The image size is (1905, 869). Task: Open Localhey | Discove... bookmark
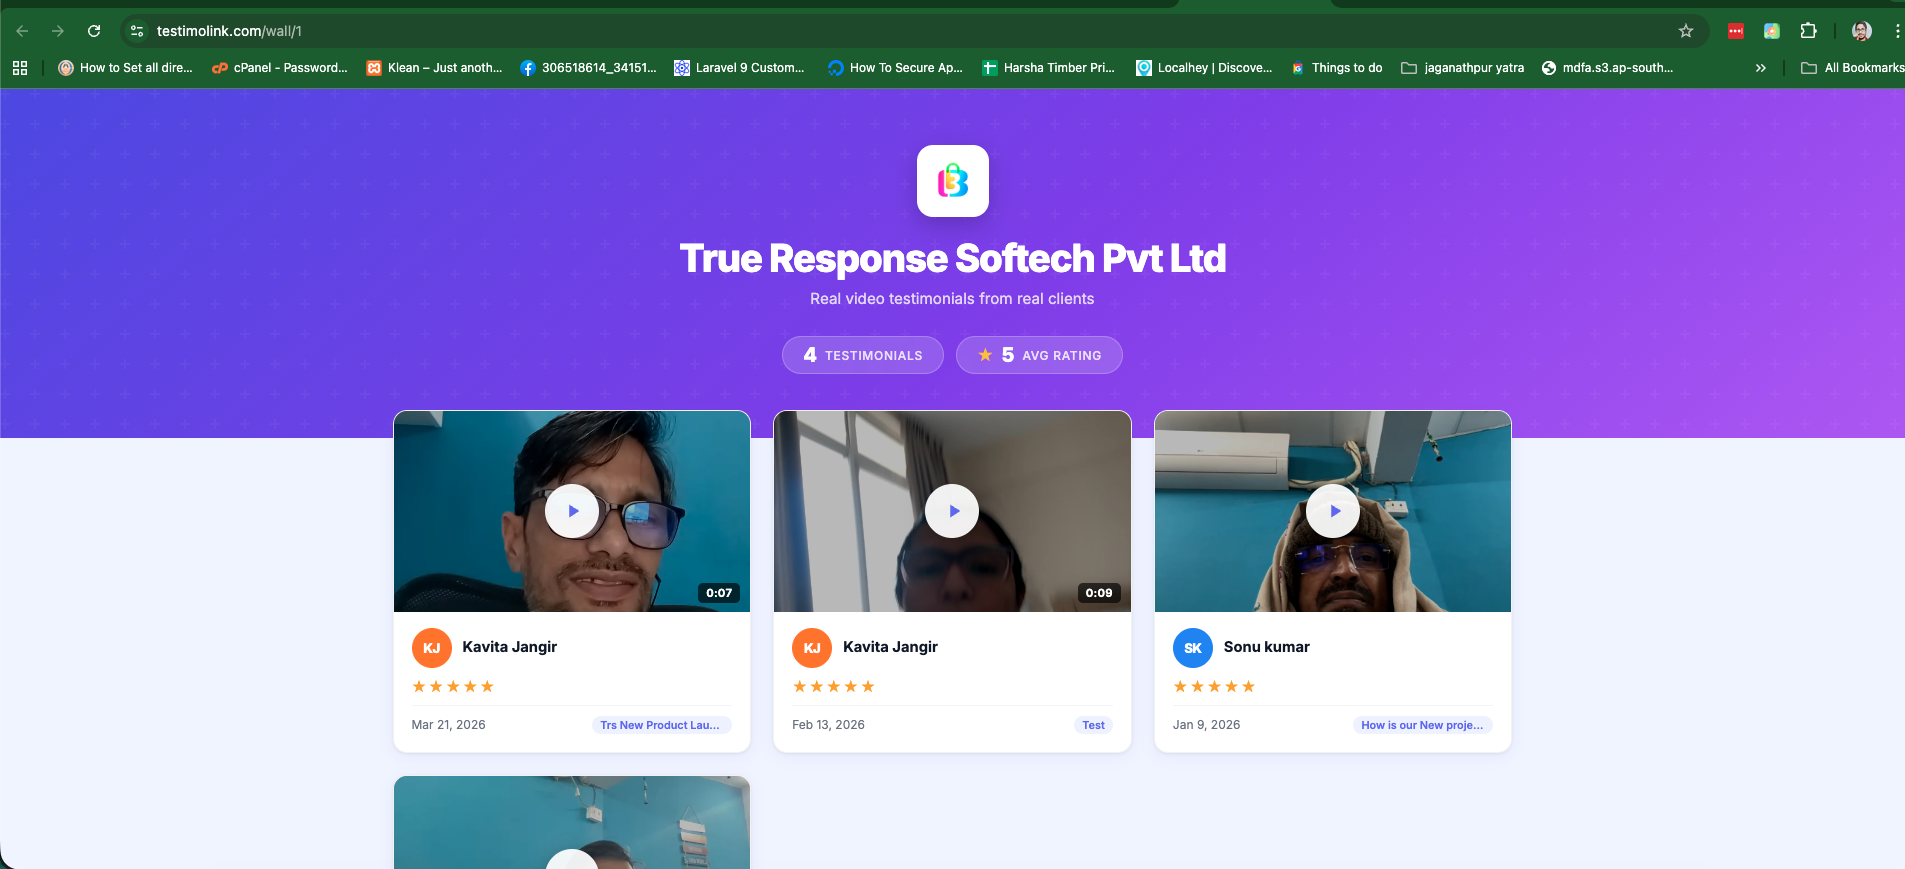click(x=1204, y=68)
